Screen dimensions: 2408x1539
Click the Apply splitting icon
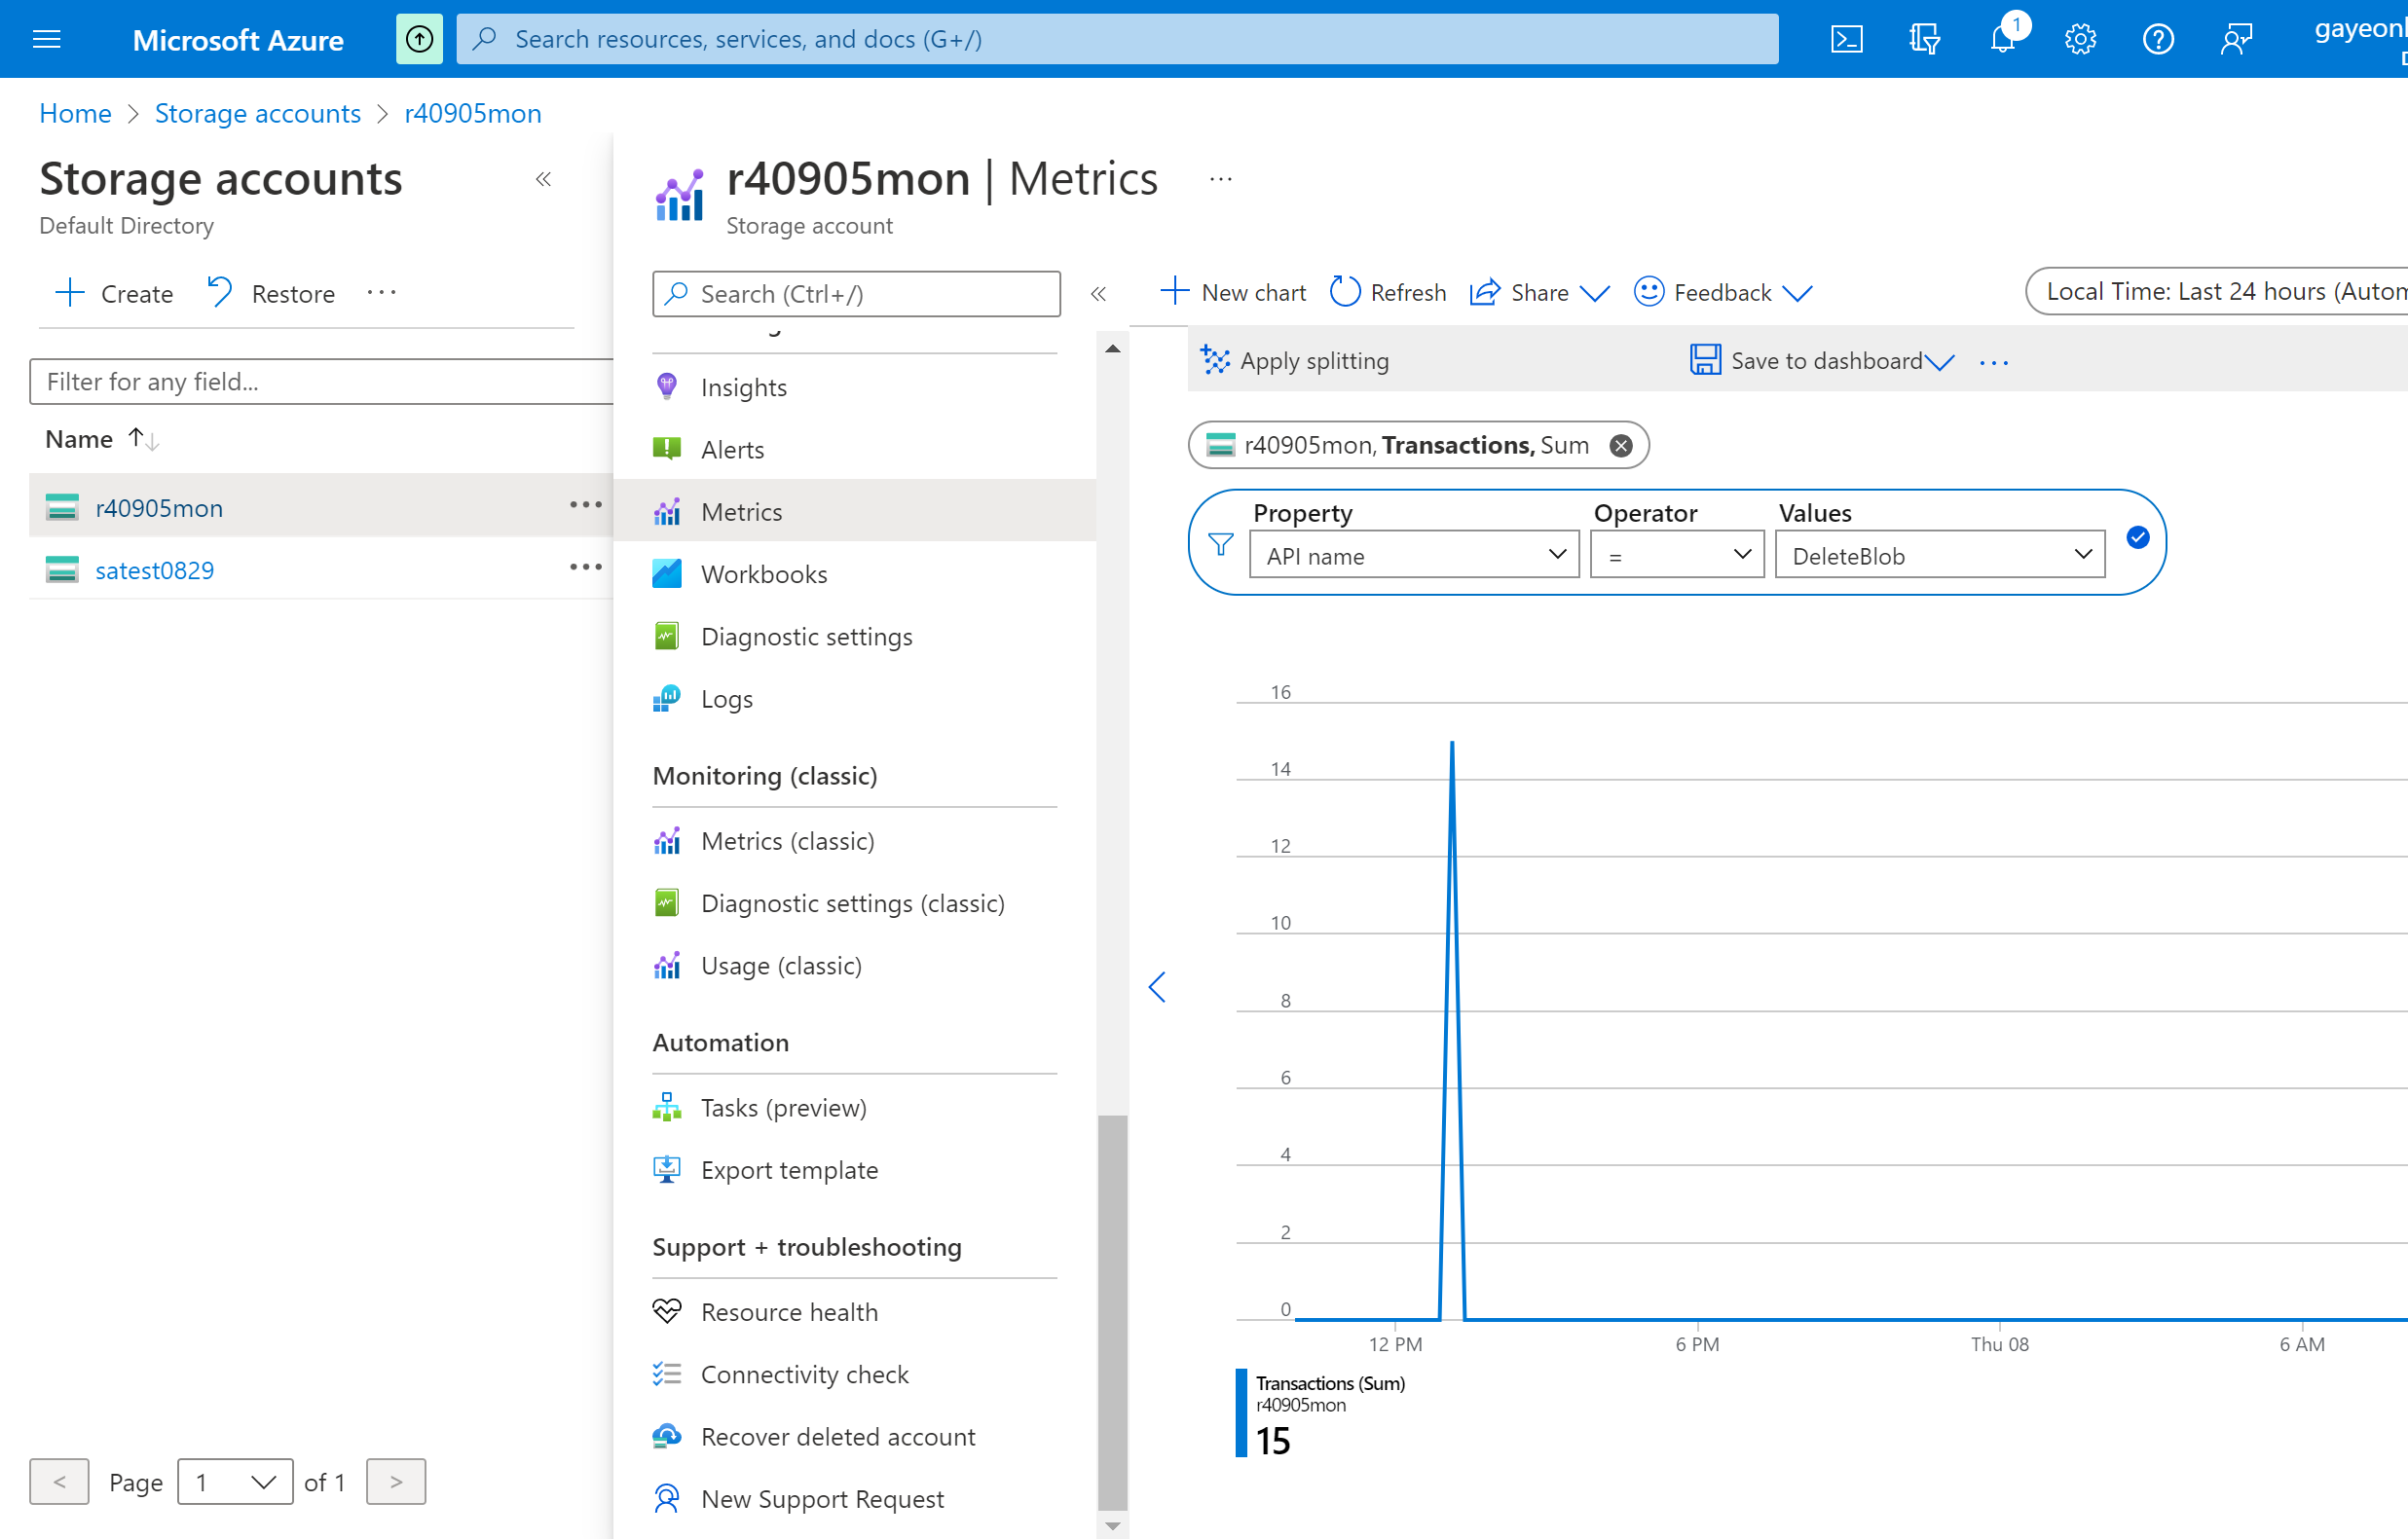coord(1215,360)
